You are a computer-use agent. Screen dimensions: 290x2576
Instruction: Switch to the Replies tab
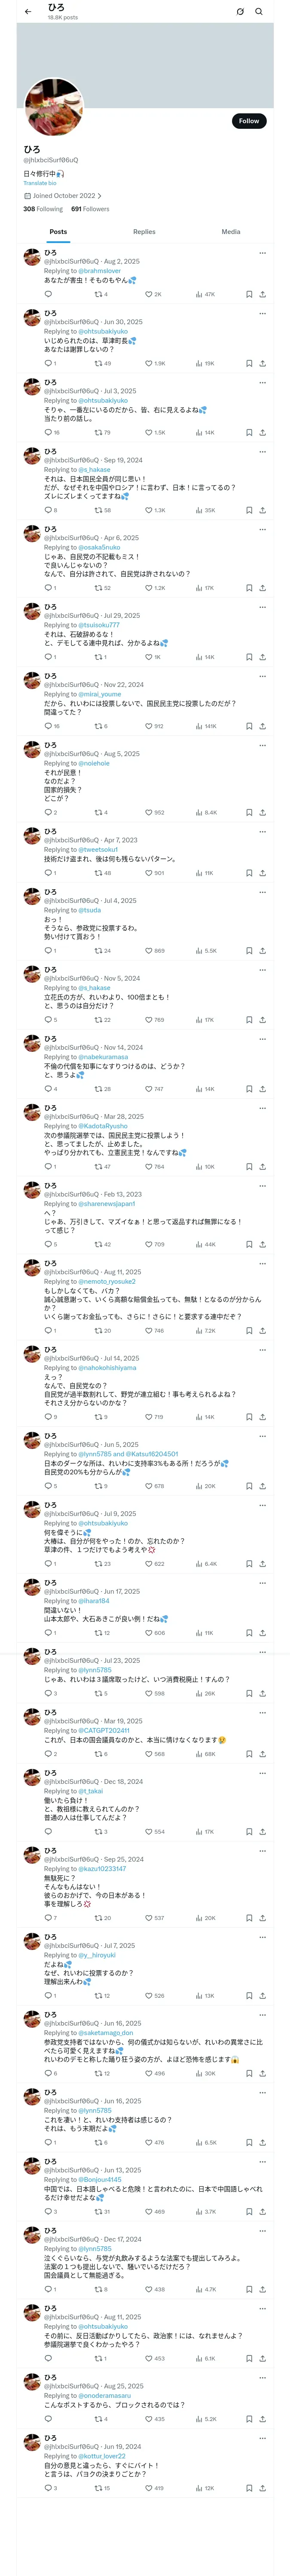(x=144, y=232)
